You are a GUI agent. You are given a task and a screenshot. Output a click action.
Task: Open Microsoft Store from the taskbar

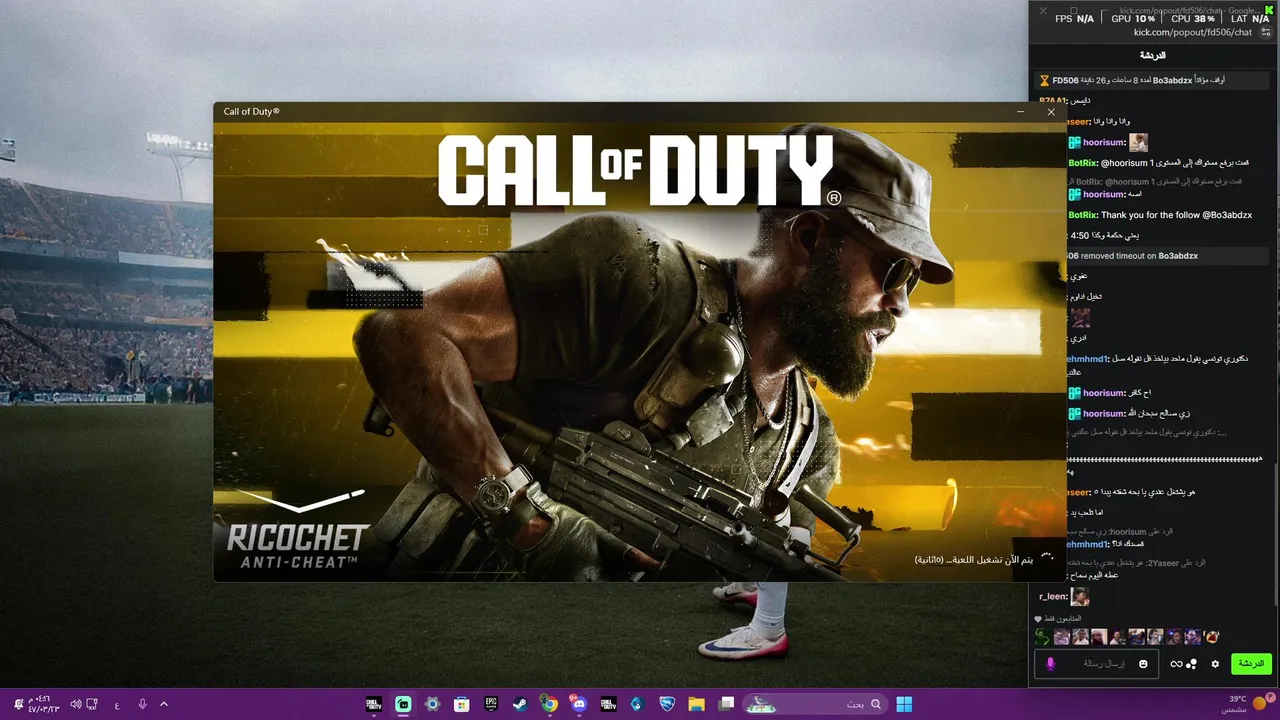[x=462, y=704]
